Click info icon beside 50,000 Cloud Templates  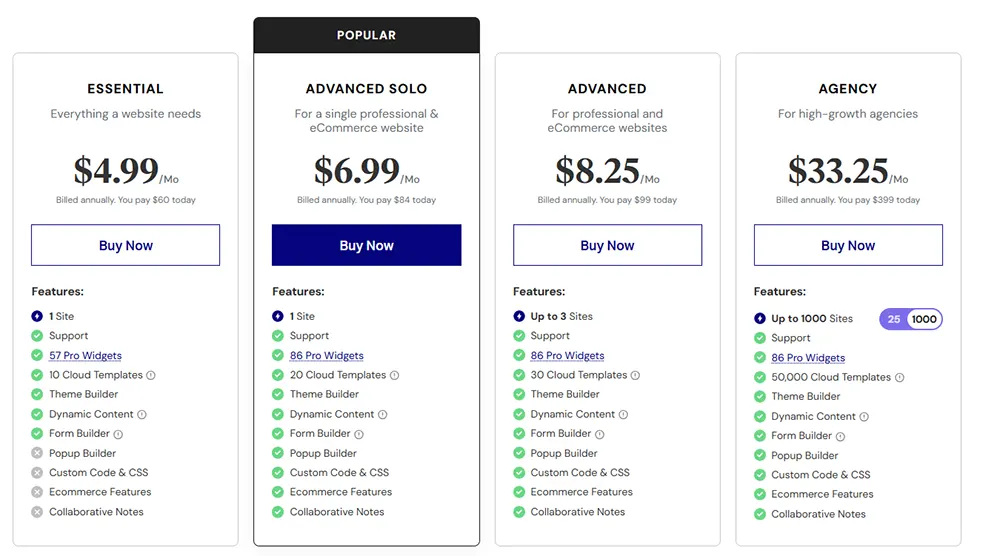coord(899,377)
